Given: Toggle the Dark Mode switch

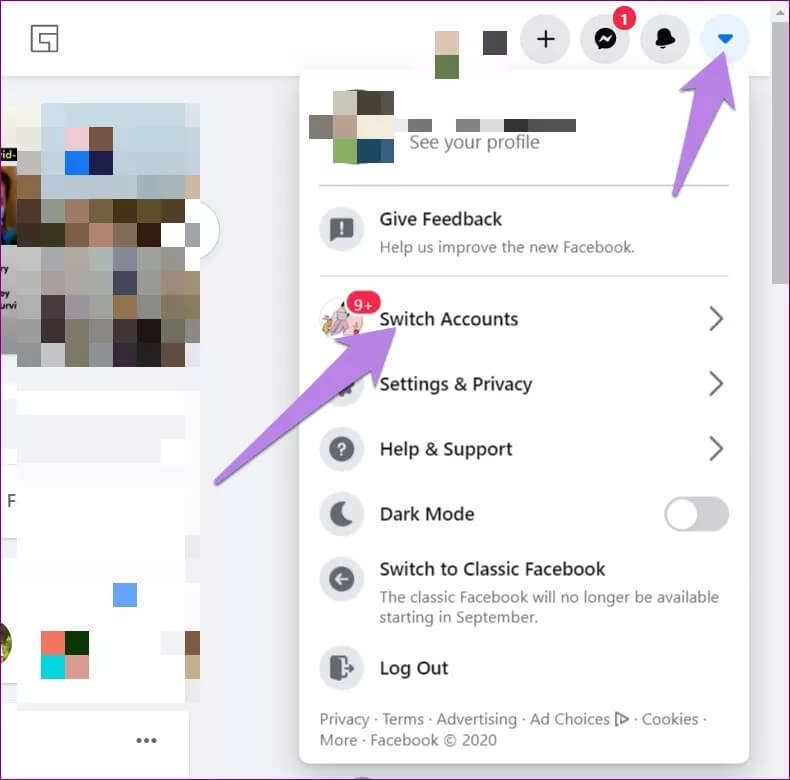Looking at the screenshot, I should [696, 514].
